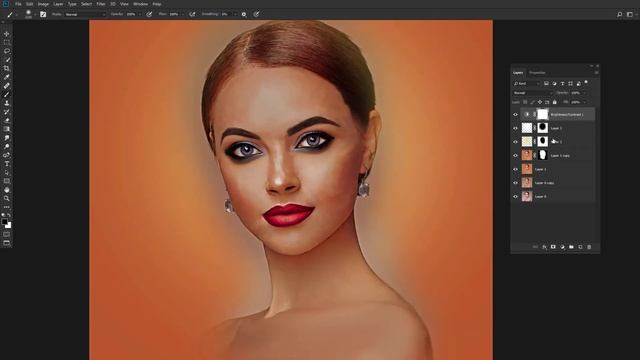
Task: Open the brush Mode dropdown
Action: [x=85, y=14]
